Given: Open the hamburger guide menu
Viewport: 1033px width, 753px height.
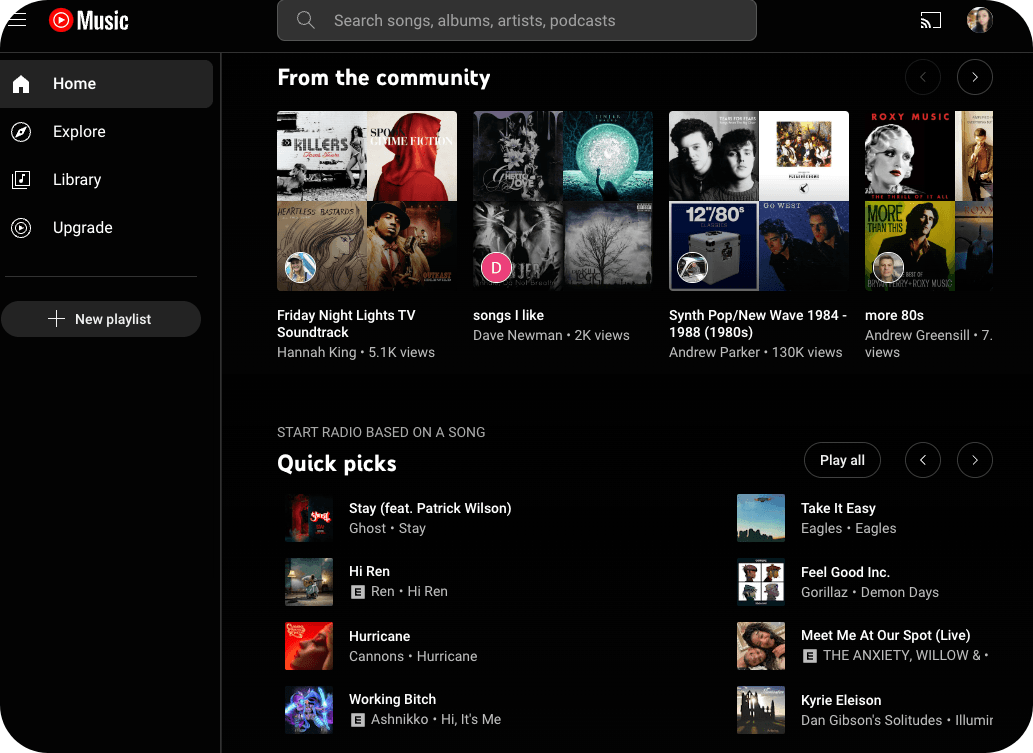Looking at the screenshot, I should [17, 20].
